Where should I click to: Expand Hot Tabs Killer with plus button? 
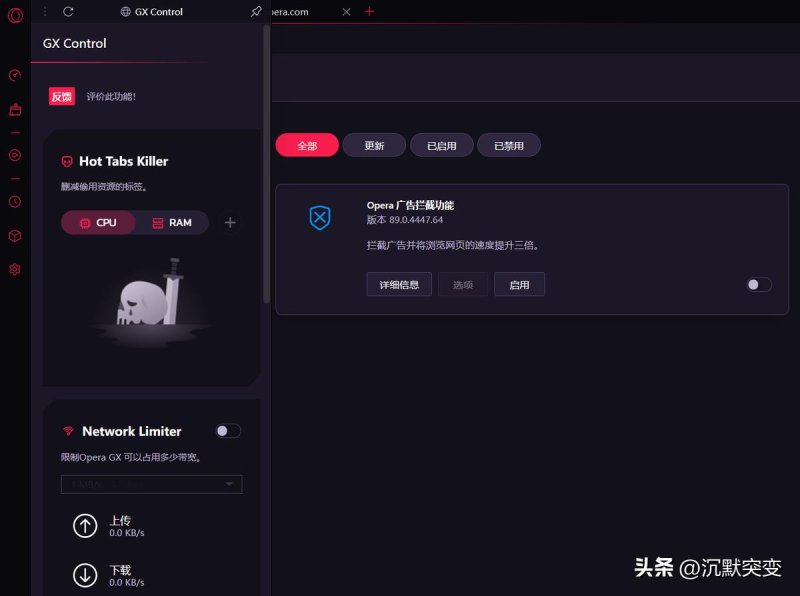(230, 223)
